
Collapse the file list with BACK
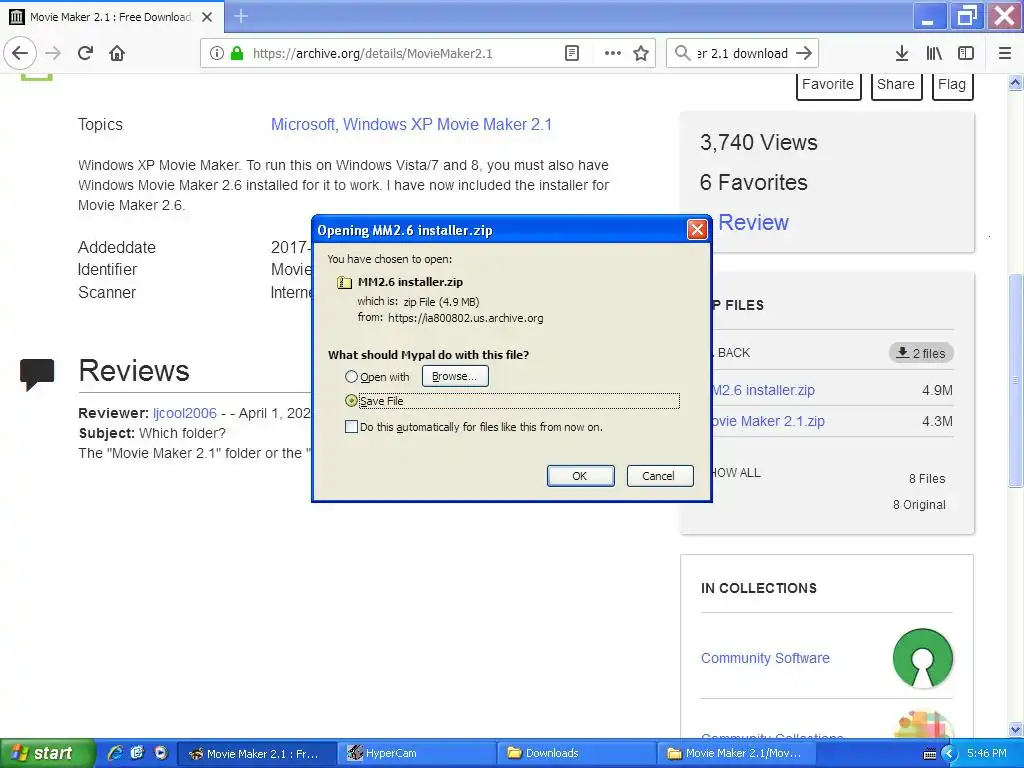pyautogui.click(x=733, y=353)
